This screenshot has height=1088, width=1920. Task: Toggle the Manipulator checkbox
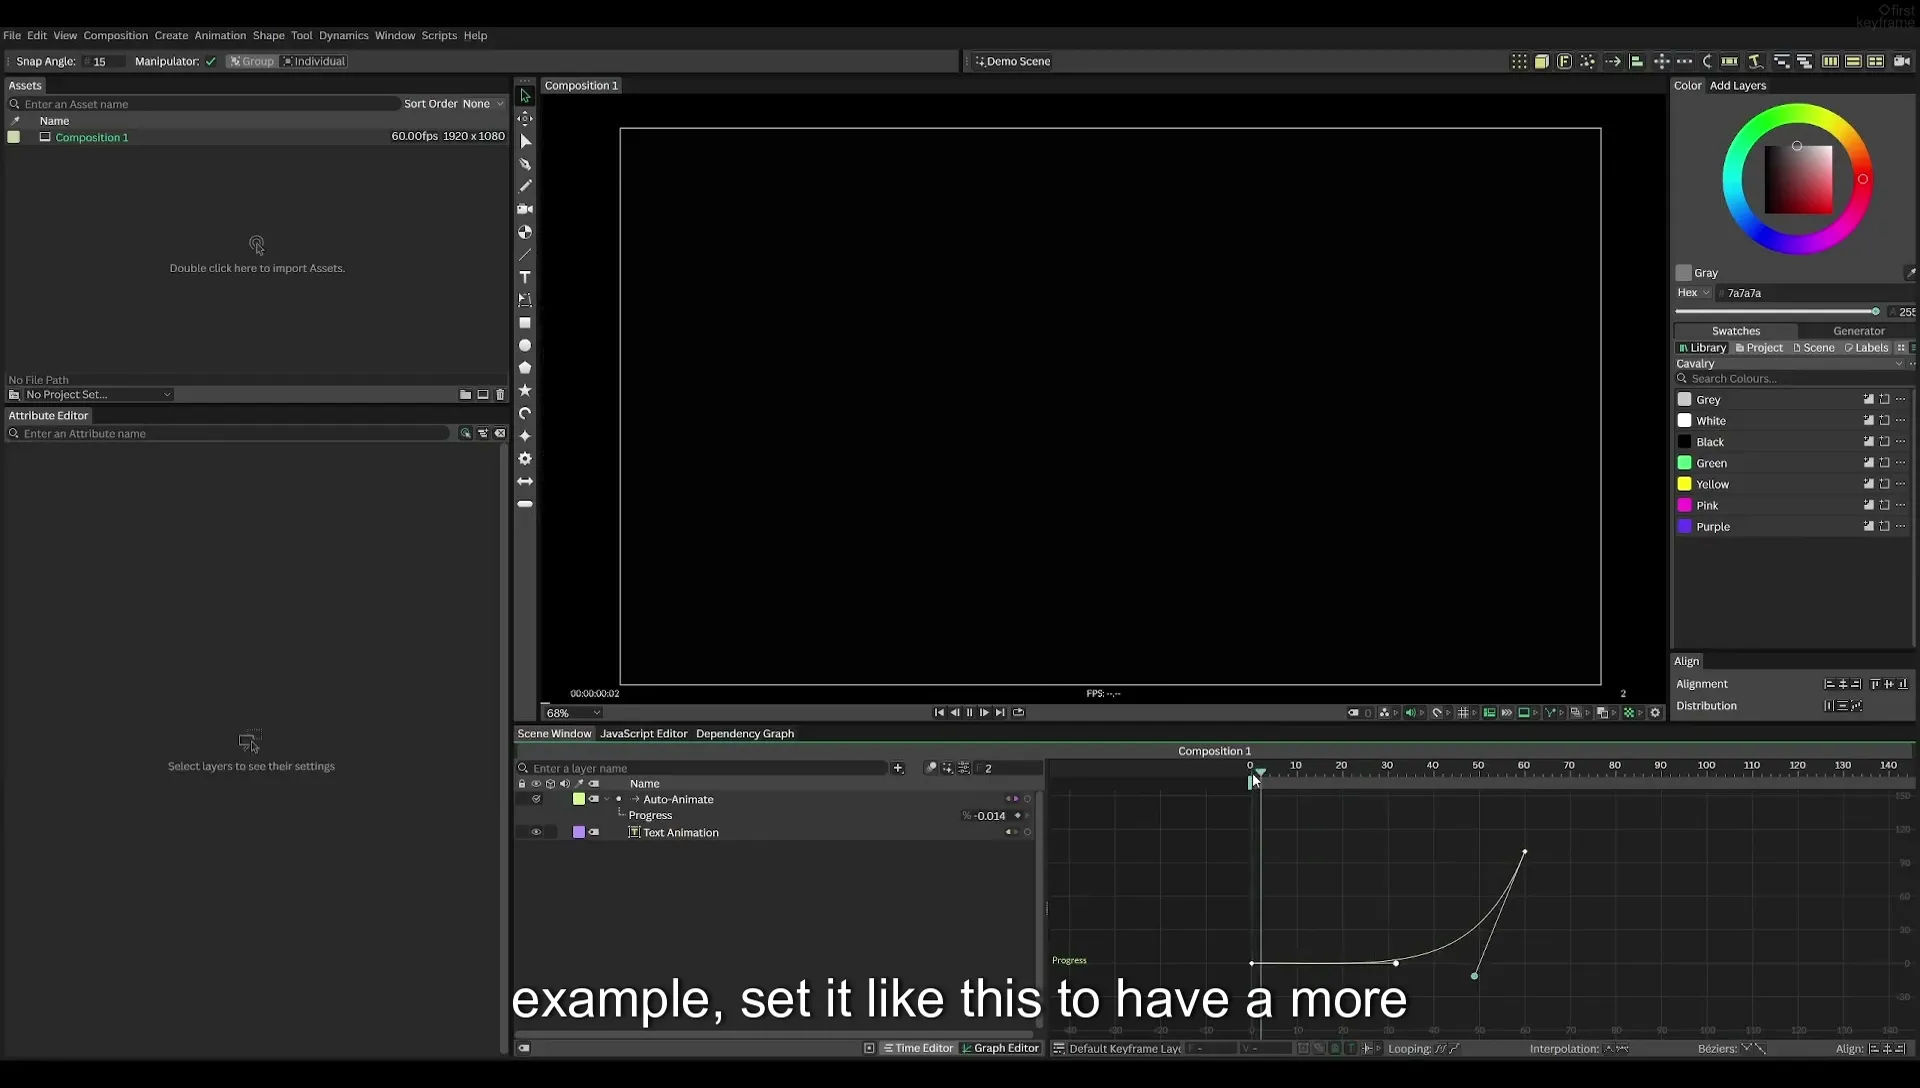211,61
